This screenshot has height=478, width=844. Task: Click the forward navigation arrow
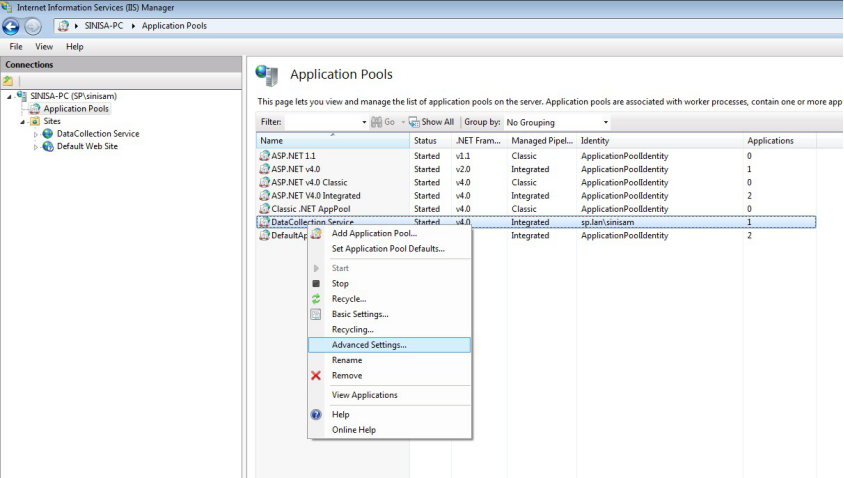(x=33, y=26)
